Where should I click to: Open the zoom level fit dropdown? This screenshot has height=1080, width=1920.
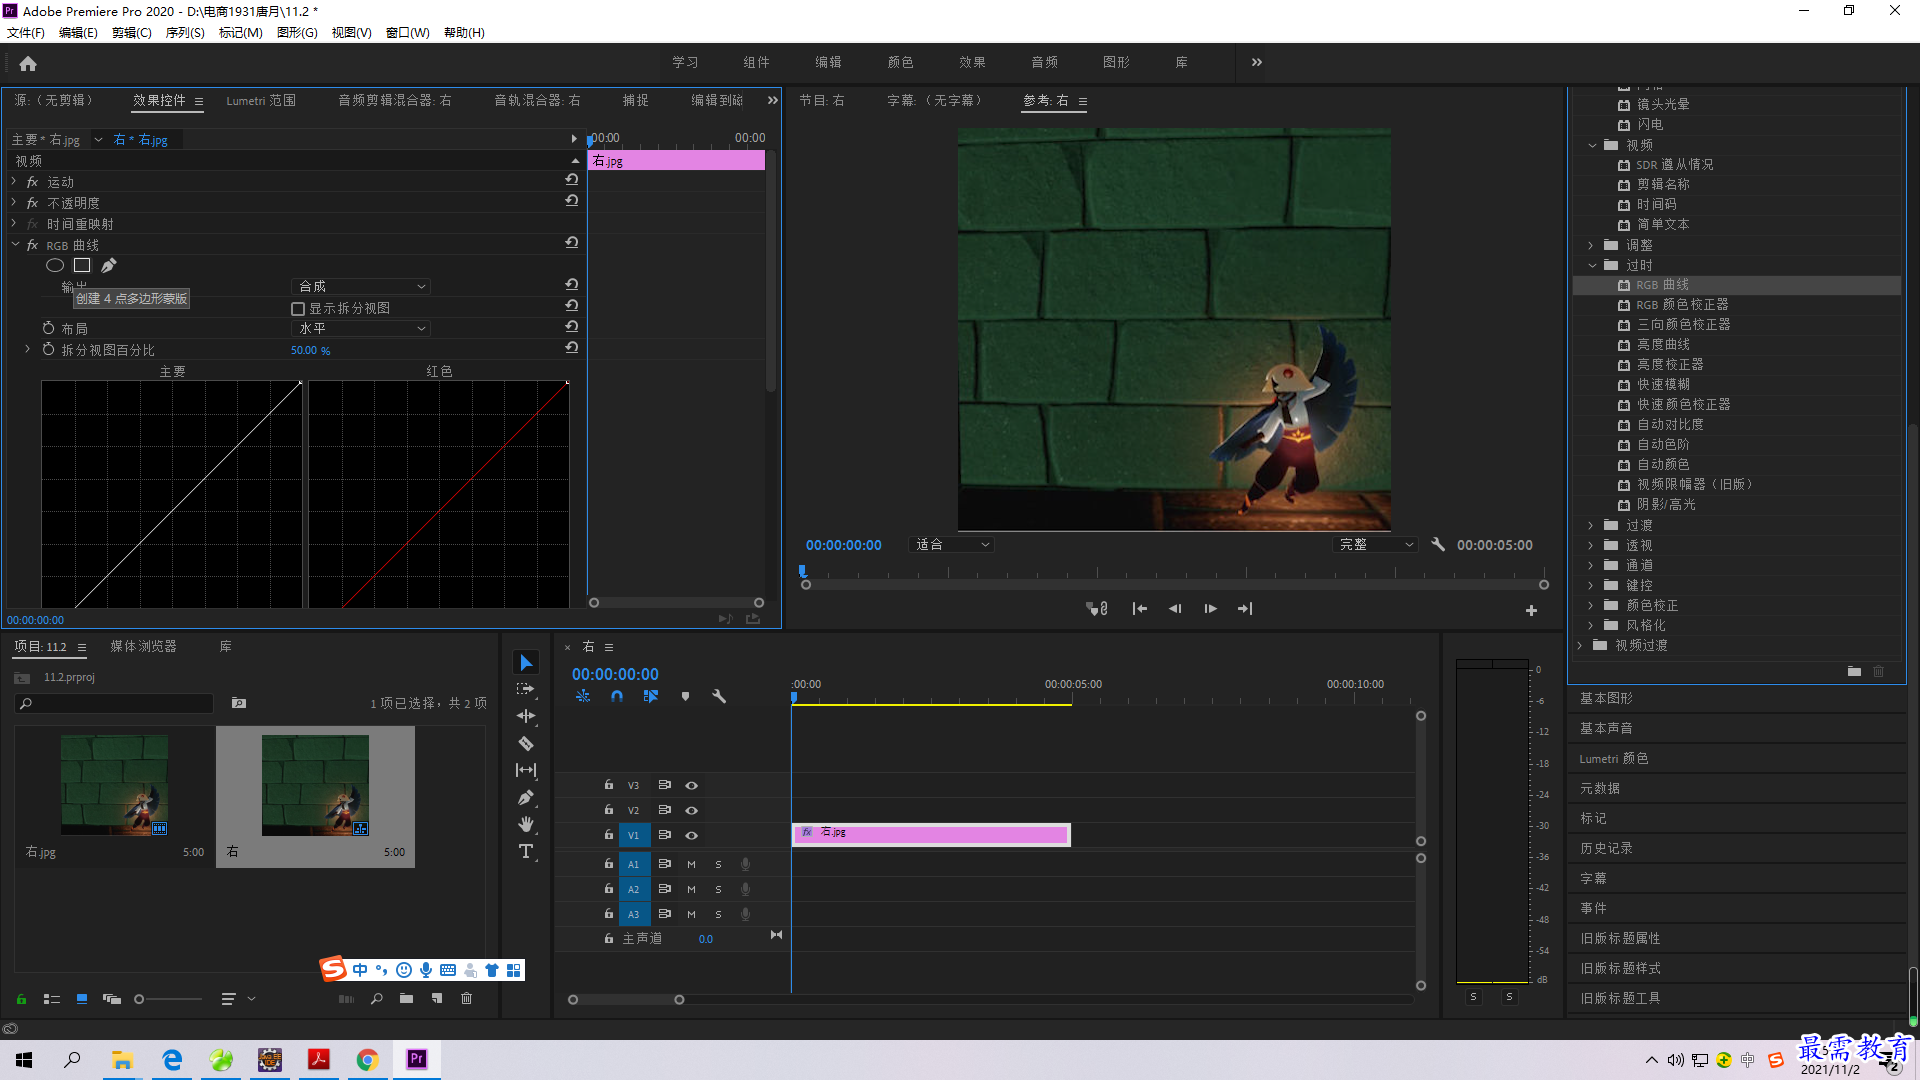pyautogui.click(x=952, y=545)
